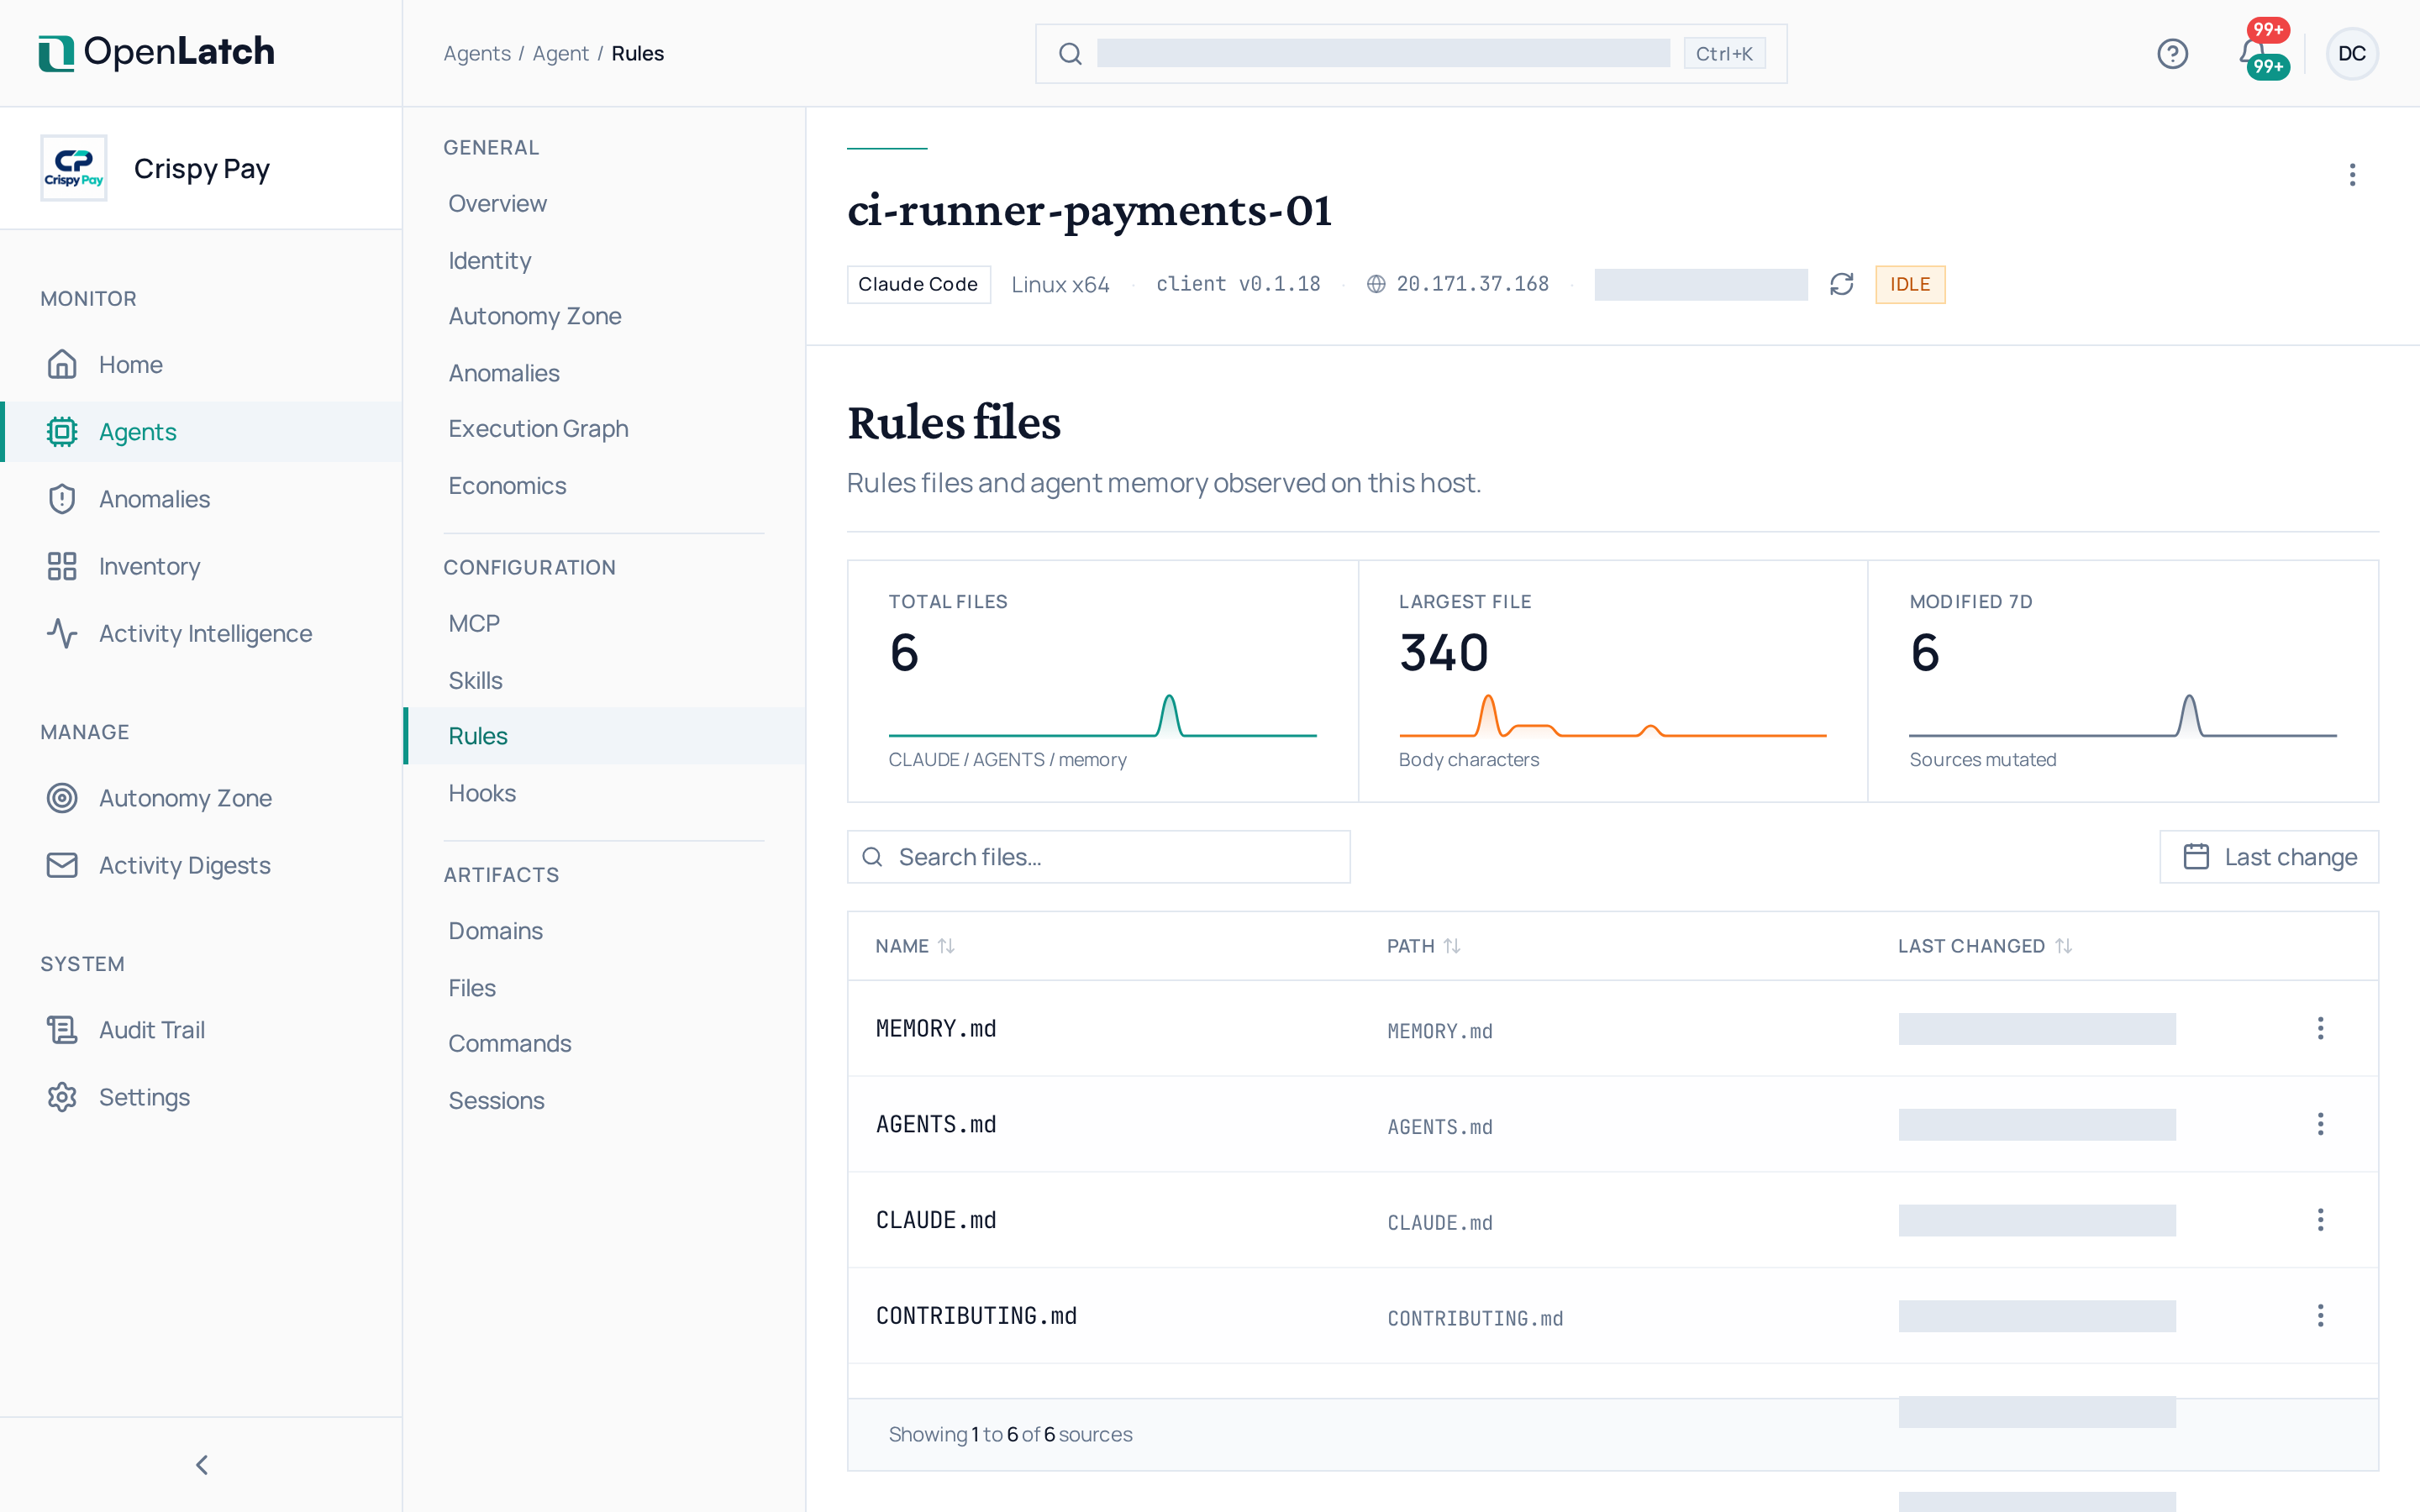The image size is (2420, 1512).
Task: Open the Domains artifacts page
Action: click(x=604, y=930)
